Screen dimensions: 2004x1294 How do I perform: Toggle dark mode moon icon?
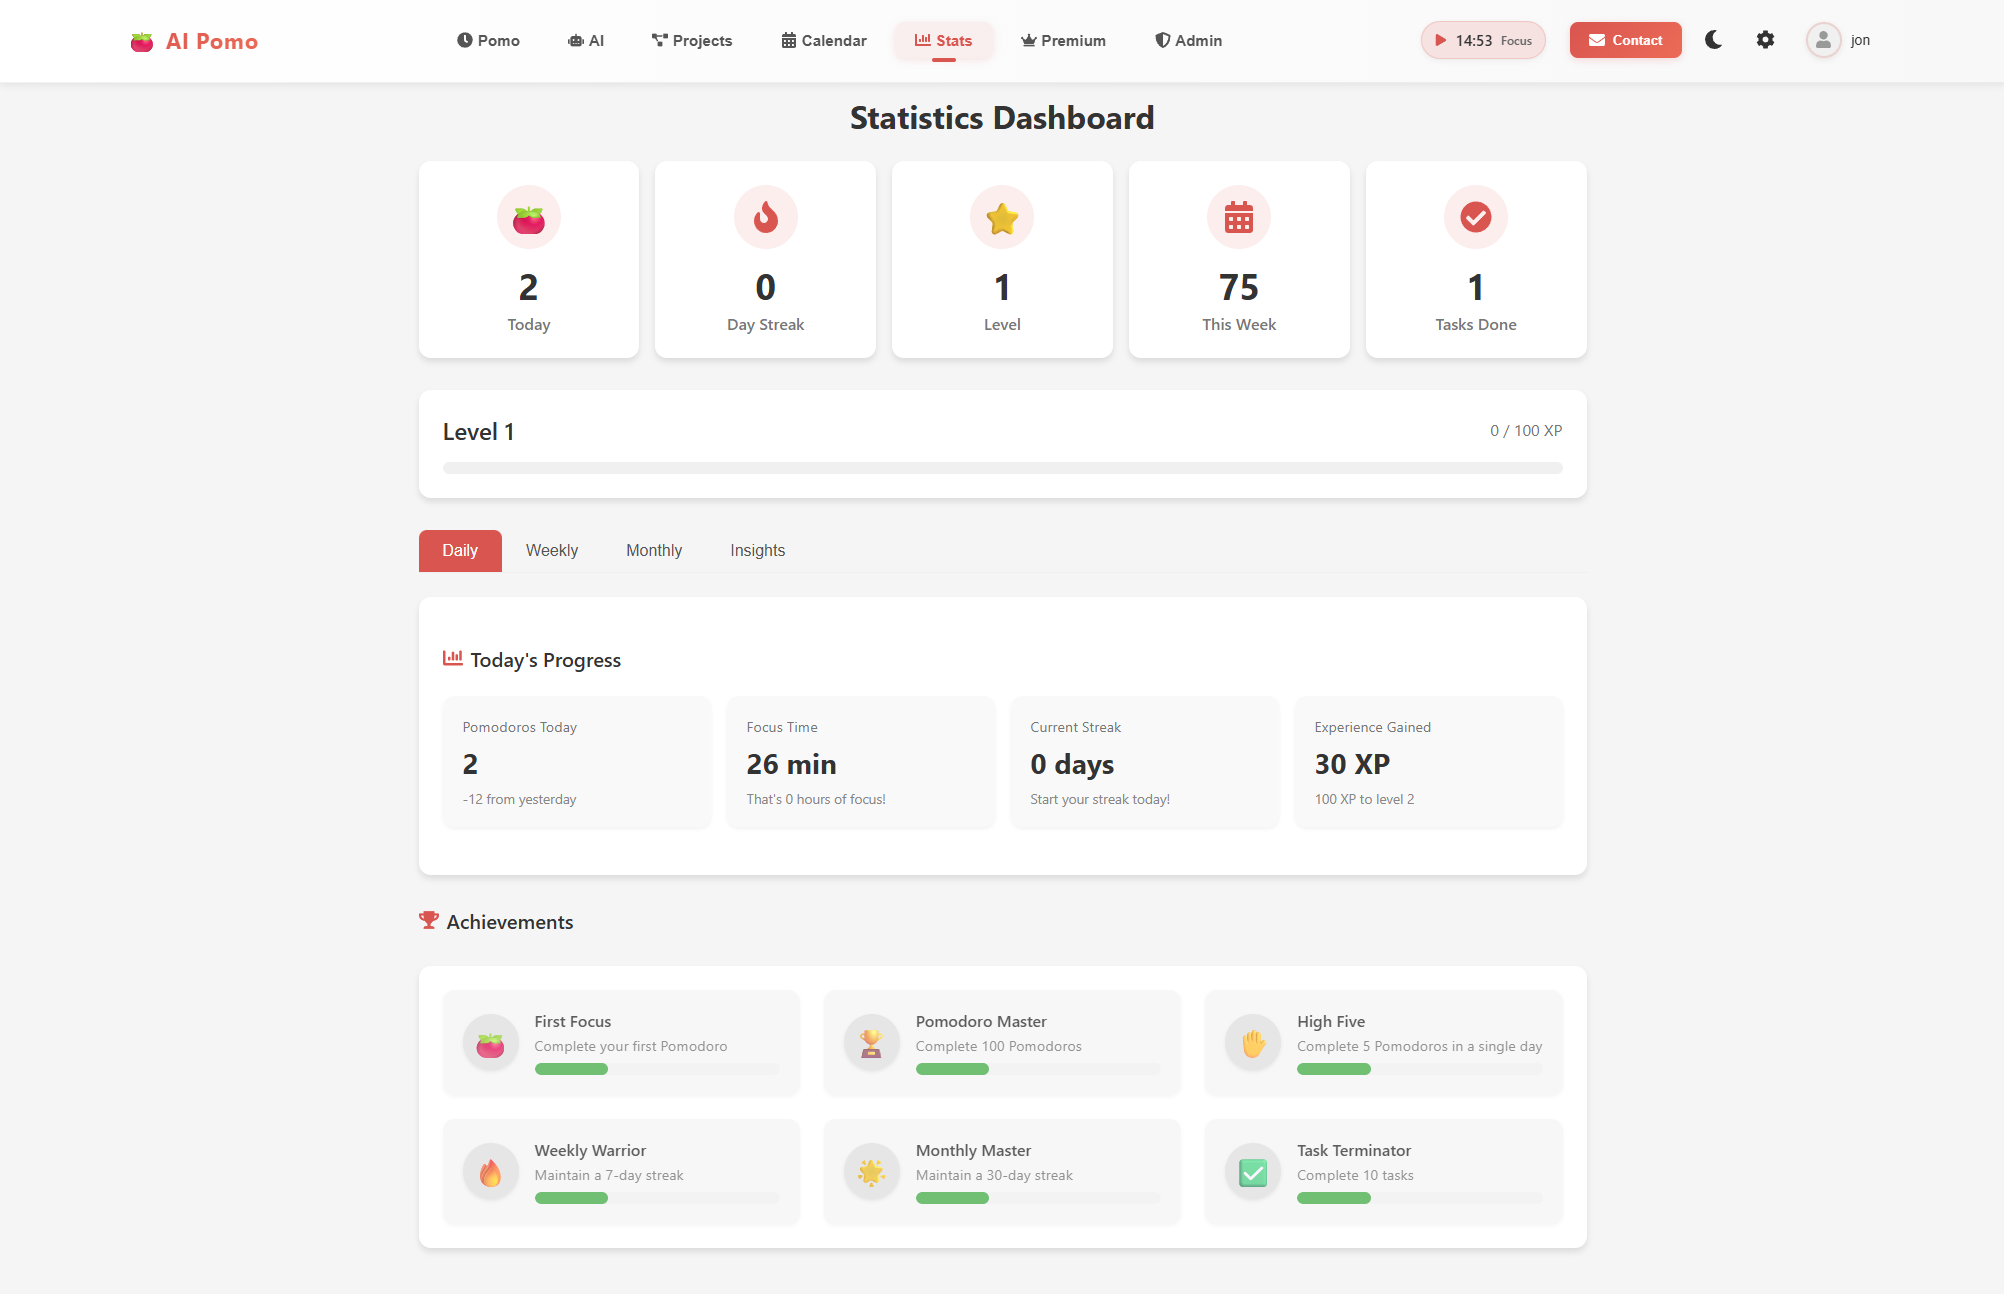pos(1713,40)
